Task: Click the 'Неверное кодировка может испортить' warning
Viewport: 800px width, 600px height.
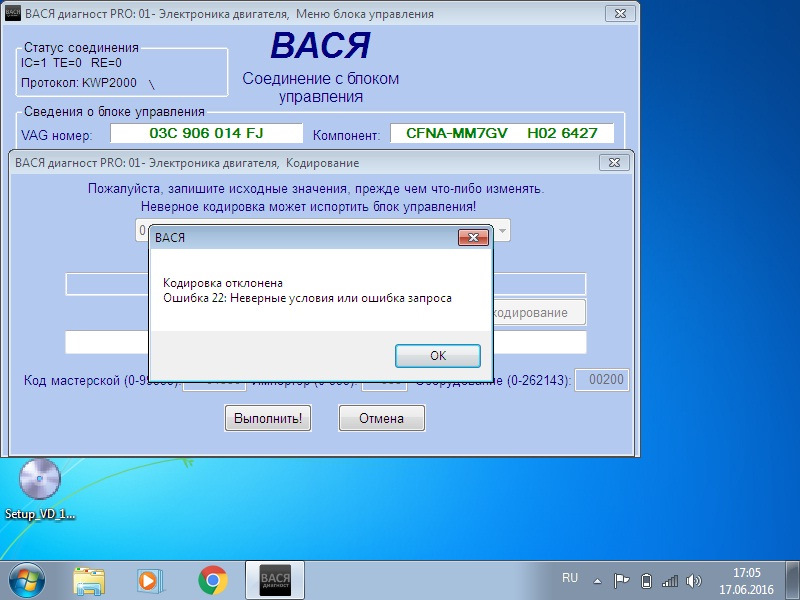Action: pos(308,207)
